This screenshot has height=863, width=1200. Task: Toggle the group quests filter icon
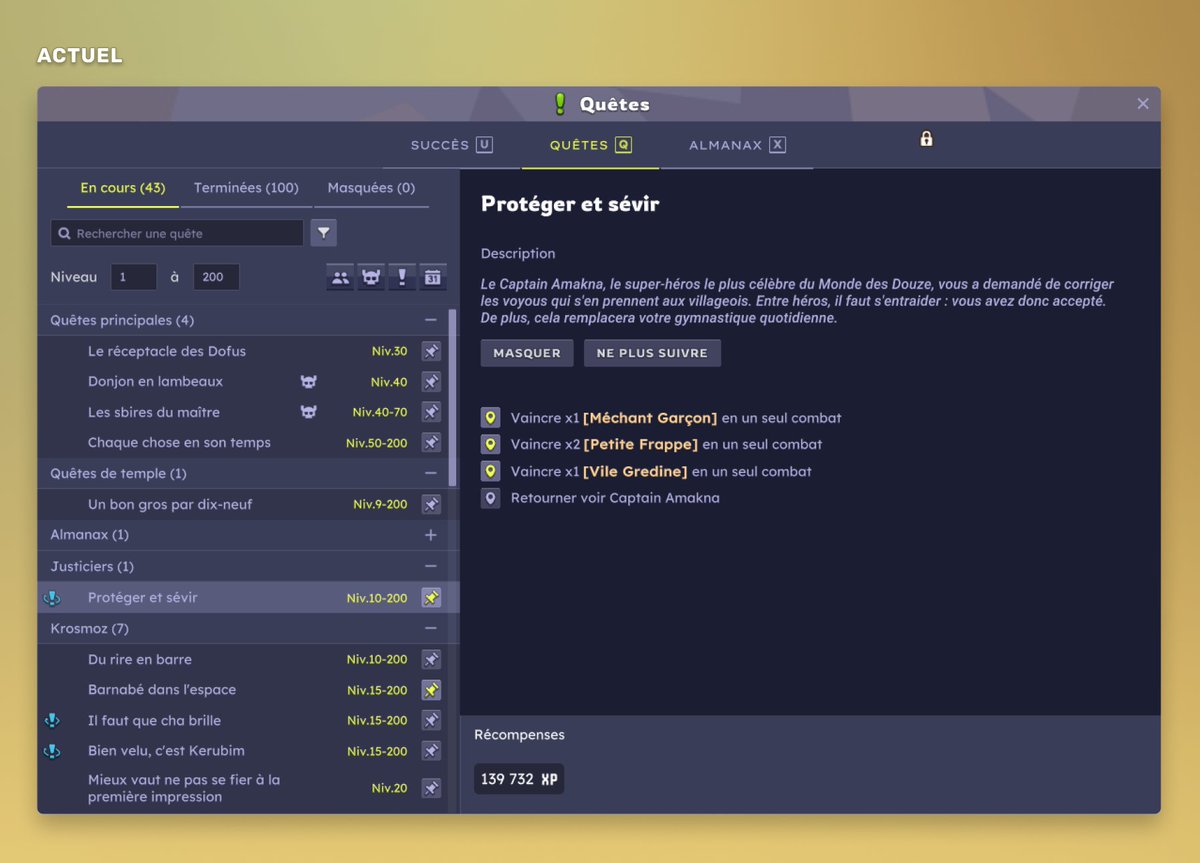pos(341,278)
